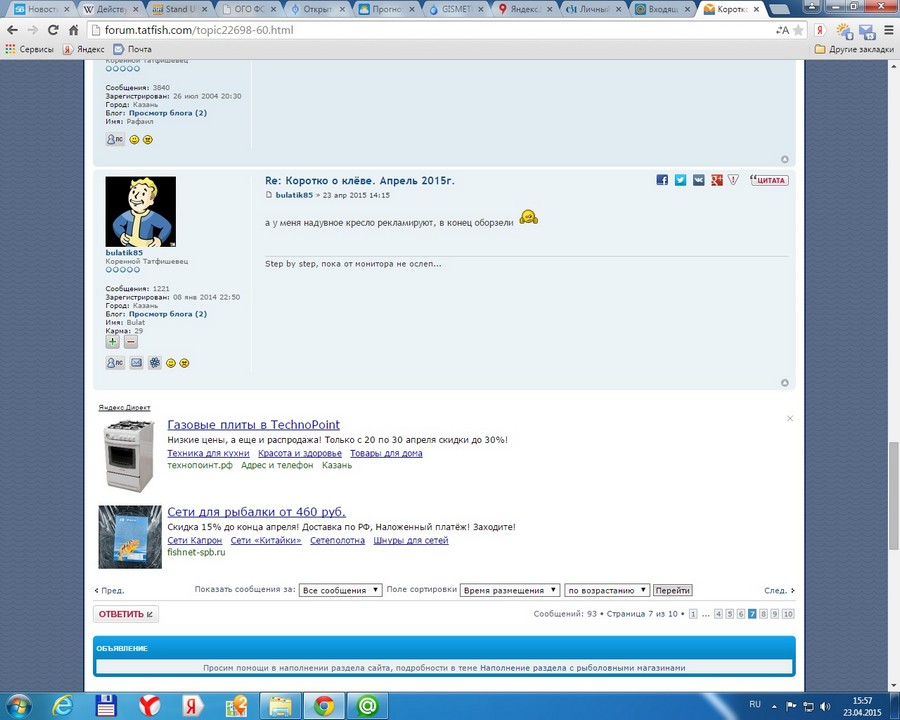Image resolution: width=900 pixels, height=720 pixels.
Task: Share the post on Facebook
Action: coord(662,180)
